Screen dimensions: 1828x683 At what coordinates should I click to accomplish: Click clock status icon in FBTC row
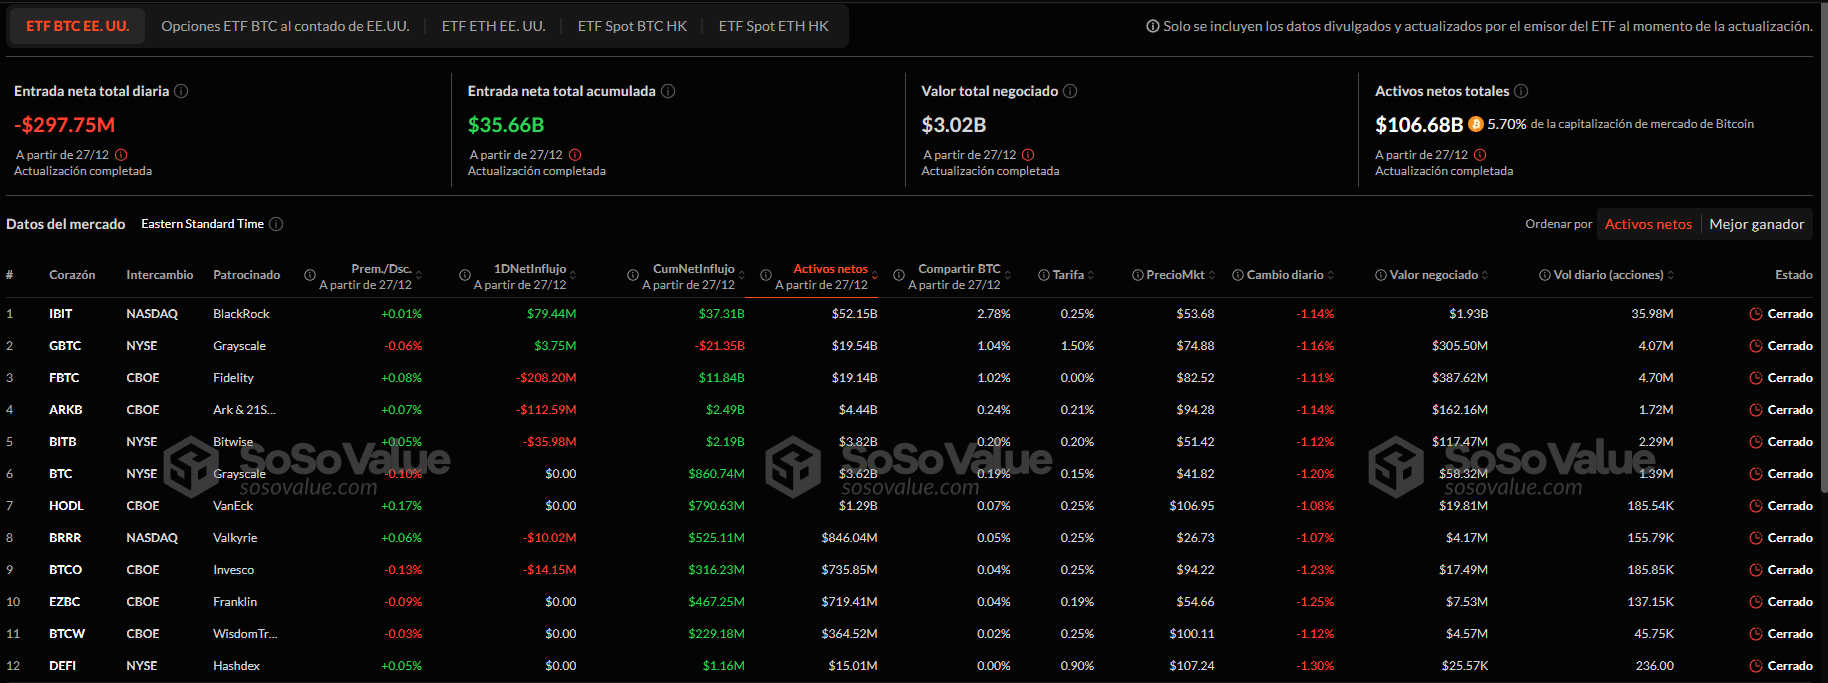click(1756, 378)
